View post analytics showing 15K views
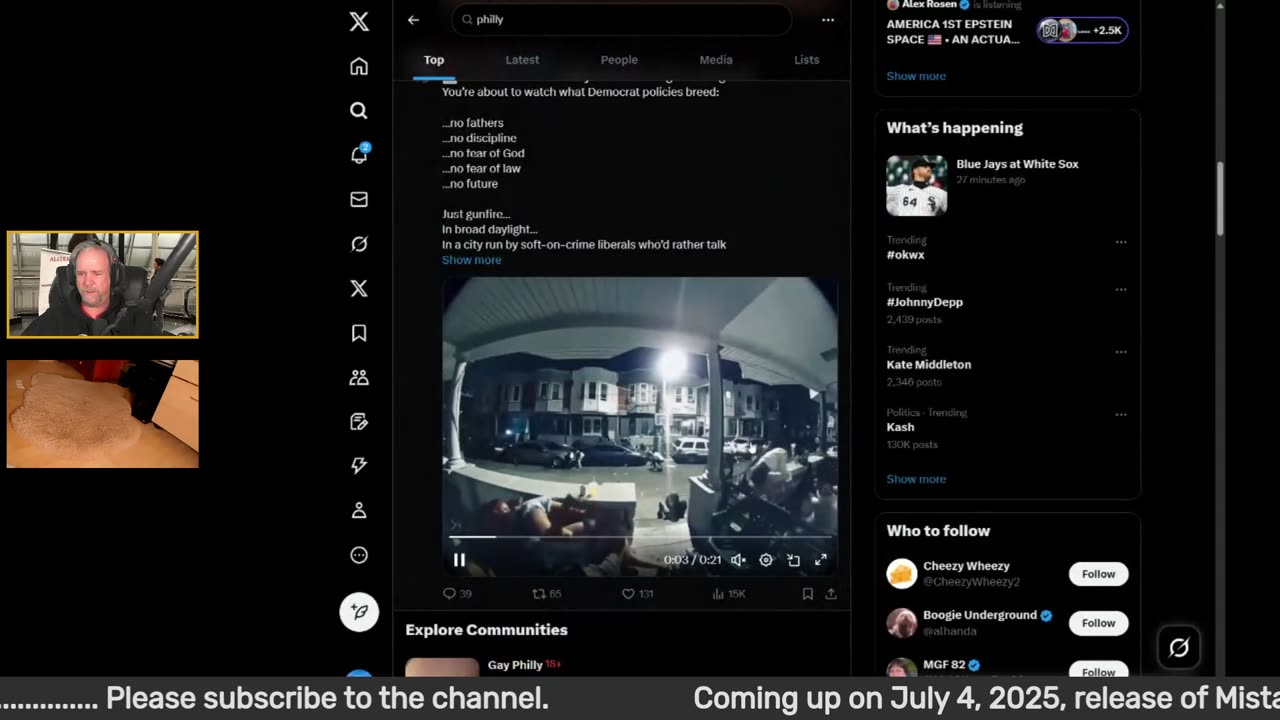1280x720 pixels. pos(728,593)
